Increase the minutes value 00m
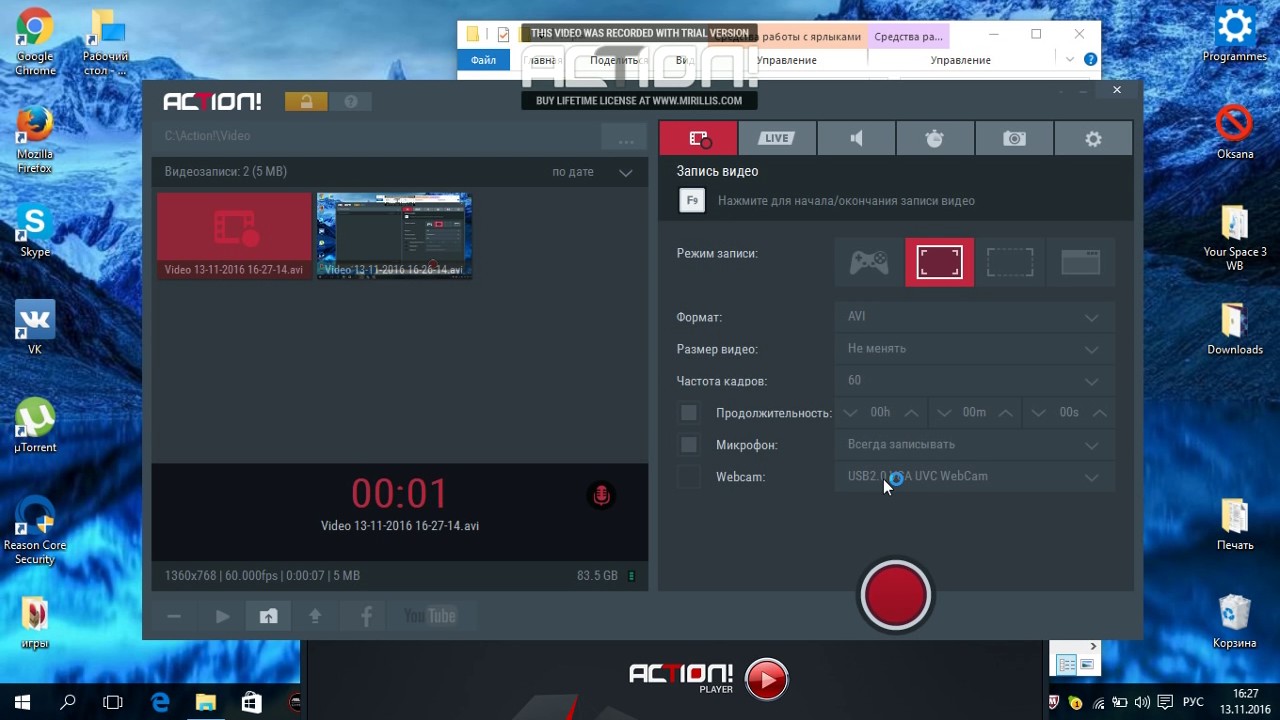 pos(1005,413)
